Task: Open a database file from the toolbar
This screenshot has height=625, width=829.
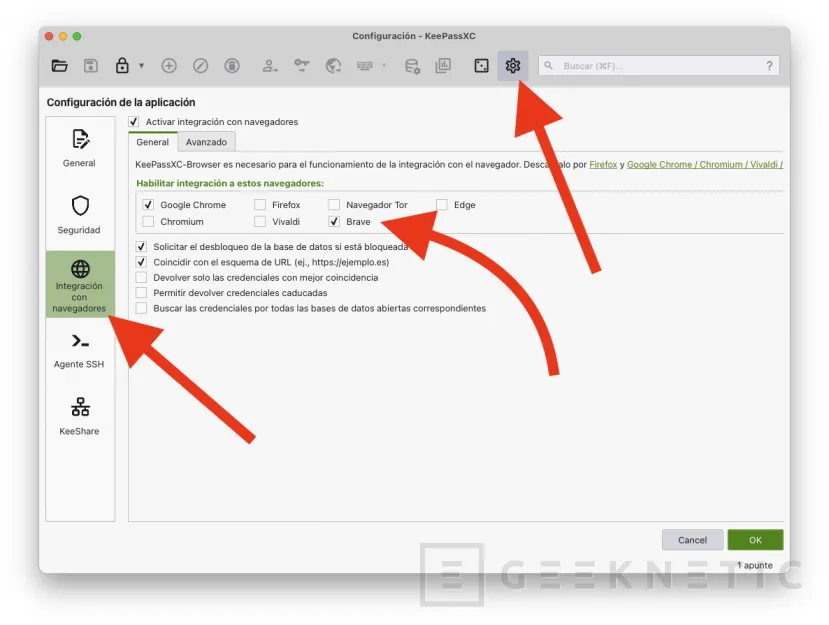Action: [x=60, y=66]
